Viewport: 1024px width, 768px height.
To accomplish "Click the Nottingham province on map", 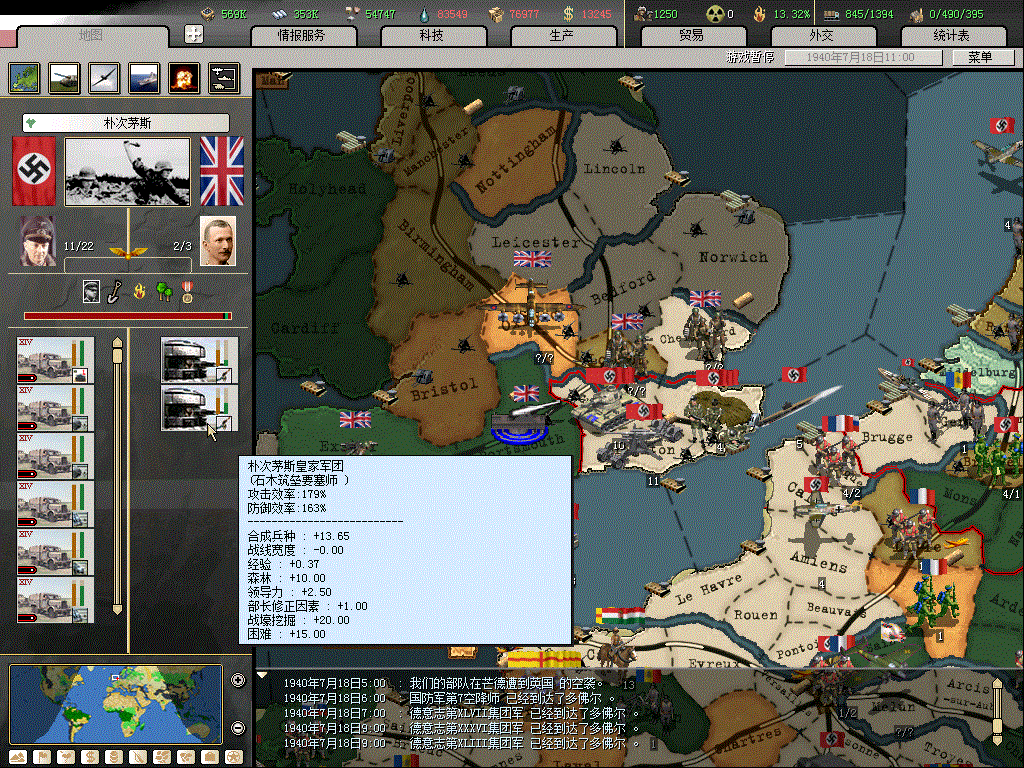I will pyautogui.click(x=517, y=160).
